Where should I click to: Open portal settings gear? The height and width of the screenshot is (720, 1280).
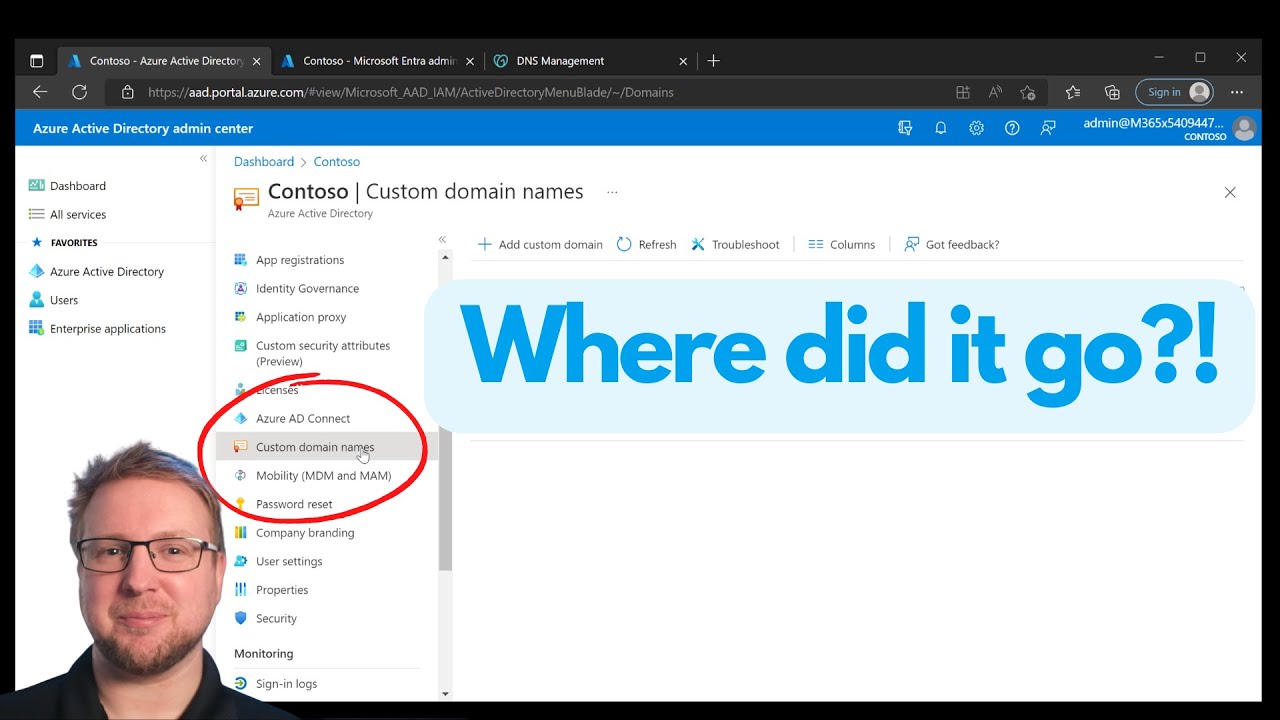tap(977, 128)
